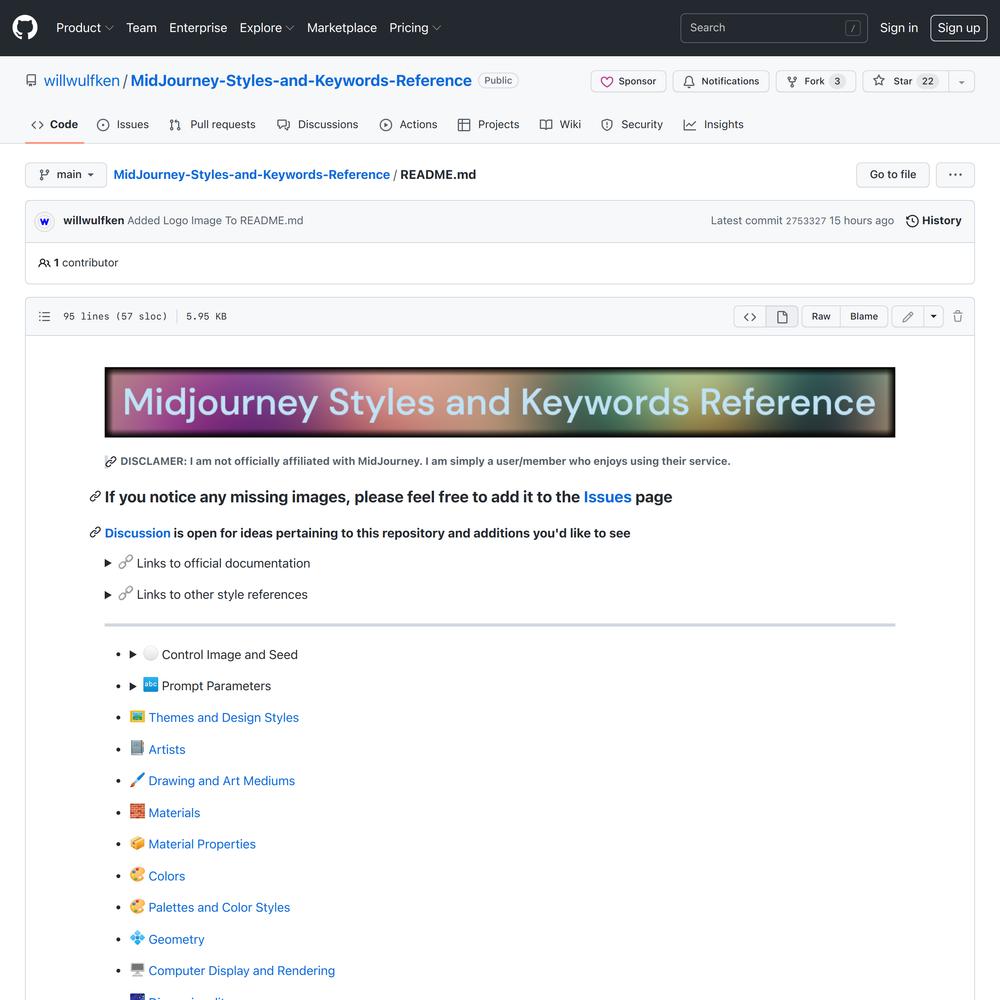Image resolution: width=1000 pixels, height=1000 pixels.
Task: Open the Artists link
Action: pyautogui.click(x=166, y=749)
